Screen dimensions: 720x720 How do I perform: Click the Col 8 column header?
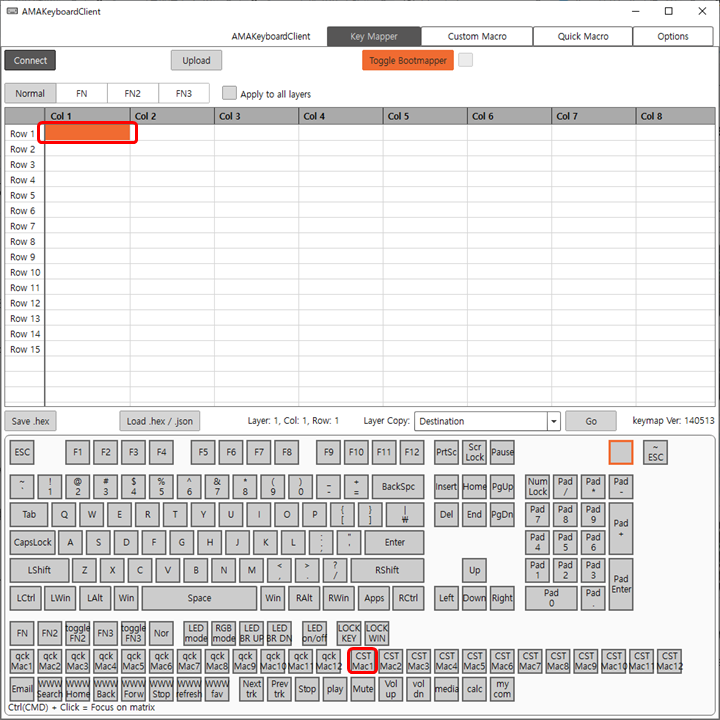tap(675, 116)
